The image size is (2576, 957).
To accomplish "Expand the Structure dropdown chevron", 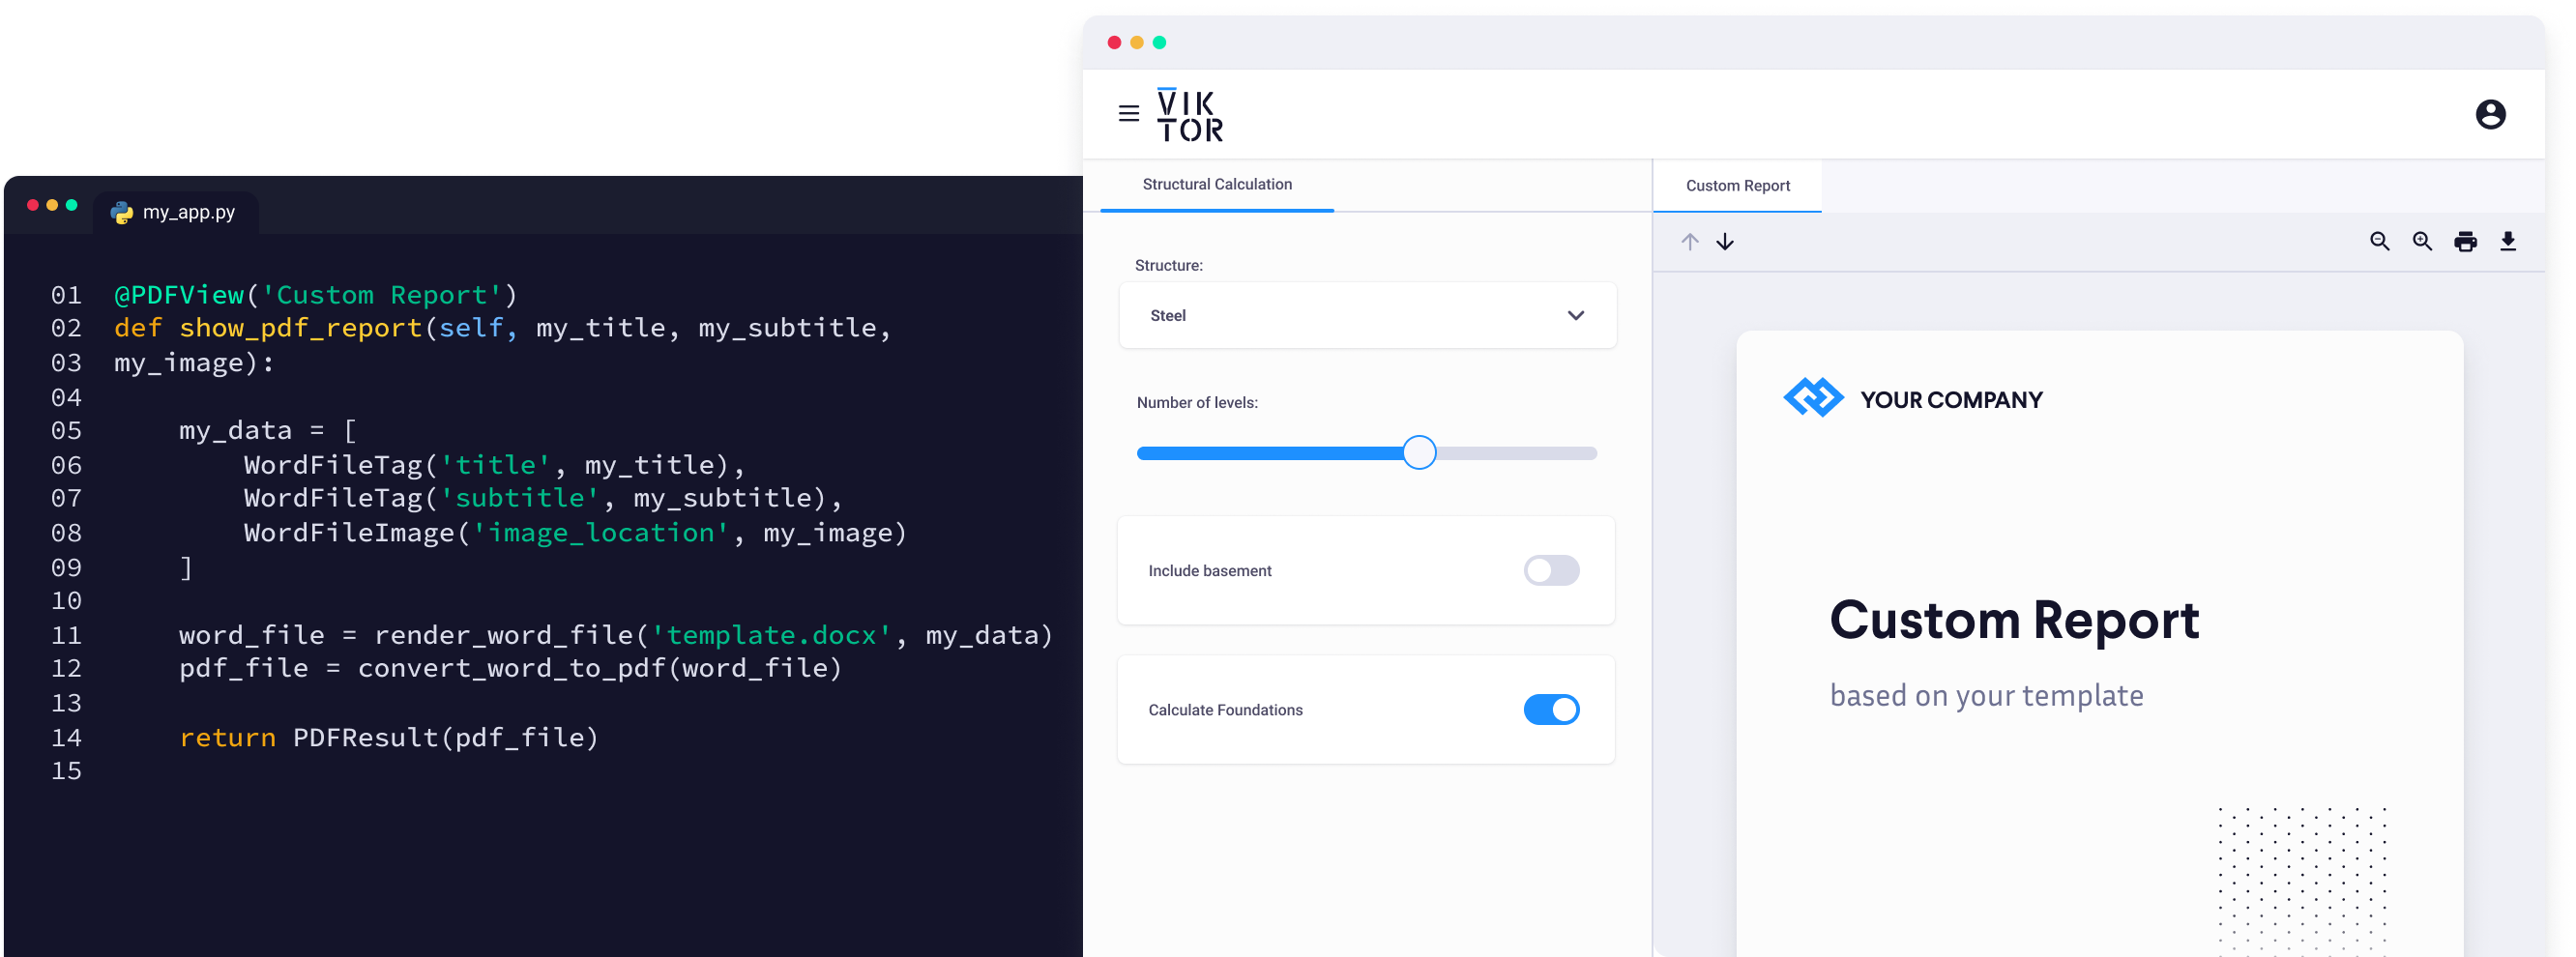I will click(1575, 316).
